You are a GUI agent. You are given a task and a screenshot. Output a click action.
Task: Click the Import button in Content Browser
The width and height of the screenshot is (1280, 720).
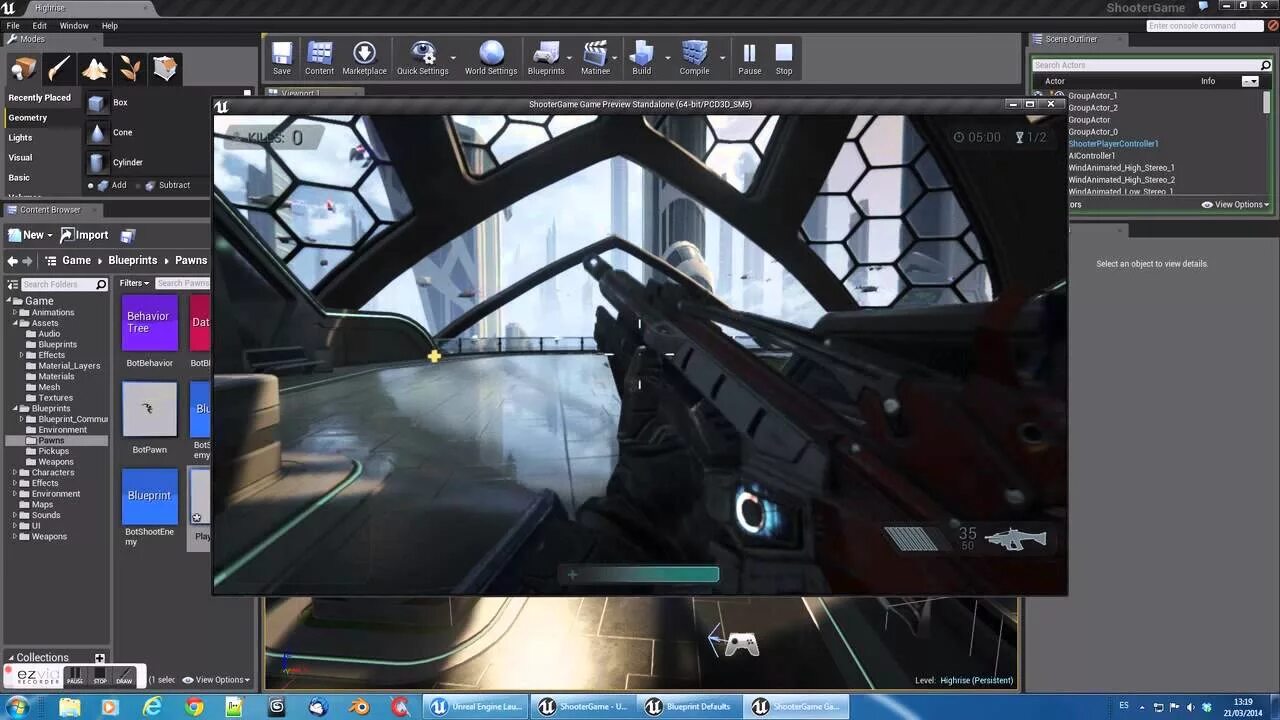84,235
